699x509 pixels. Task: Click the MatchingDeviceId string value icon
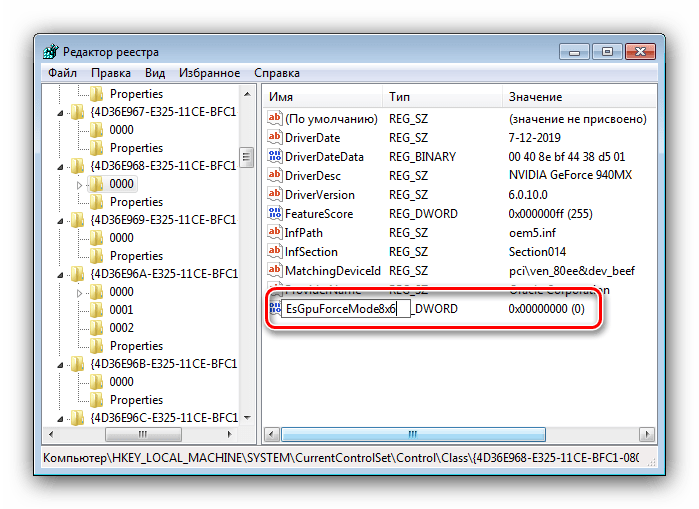click(x=275, y=270)
